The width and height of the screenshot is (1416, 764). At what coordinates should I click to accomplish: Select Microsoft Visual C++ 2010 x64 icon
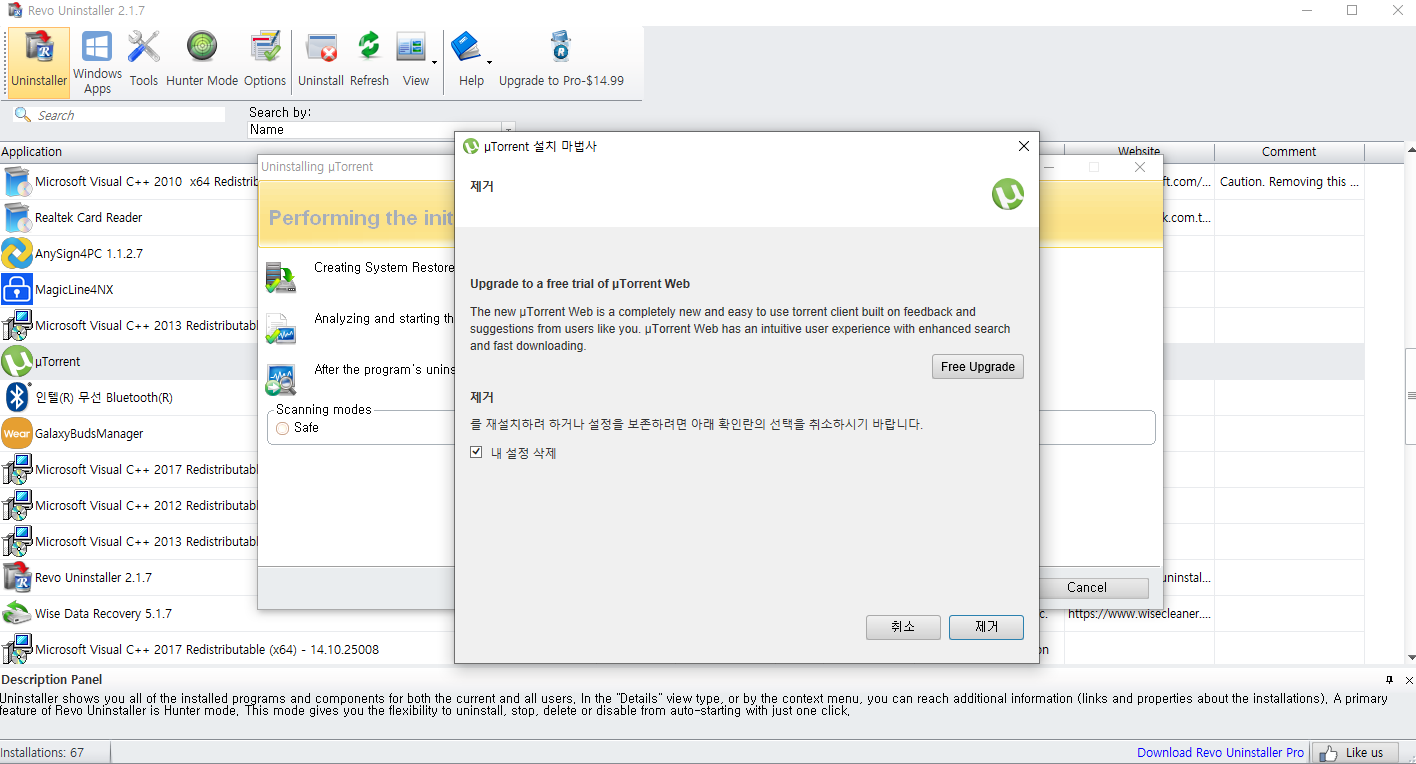tap(17, 181)
